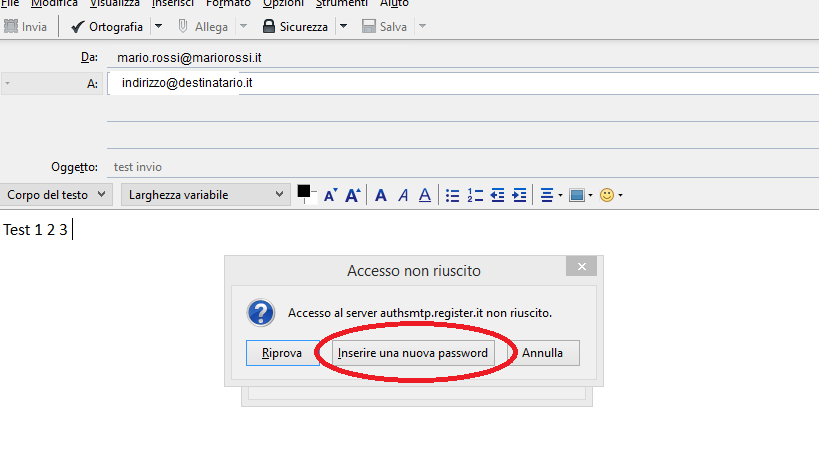Screen dimensions: 819x468
Task: Open the Salva dropdown arrow
Action: [423, 27]
